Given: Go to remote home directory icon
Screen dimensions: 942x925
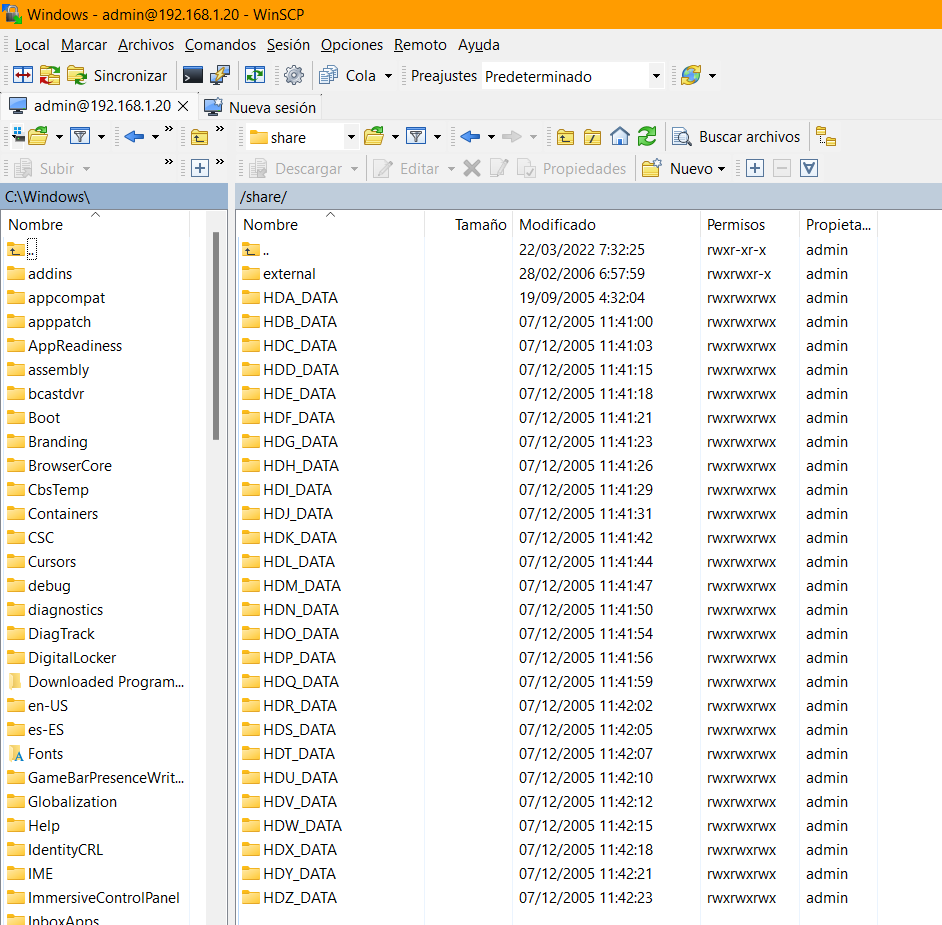Looking at the screenshot, I should tap(620, 137).
